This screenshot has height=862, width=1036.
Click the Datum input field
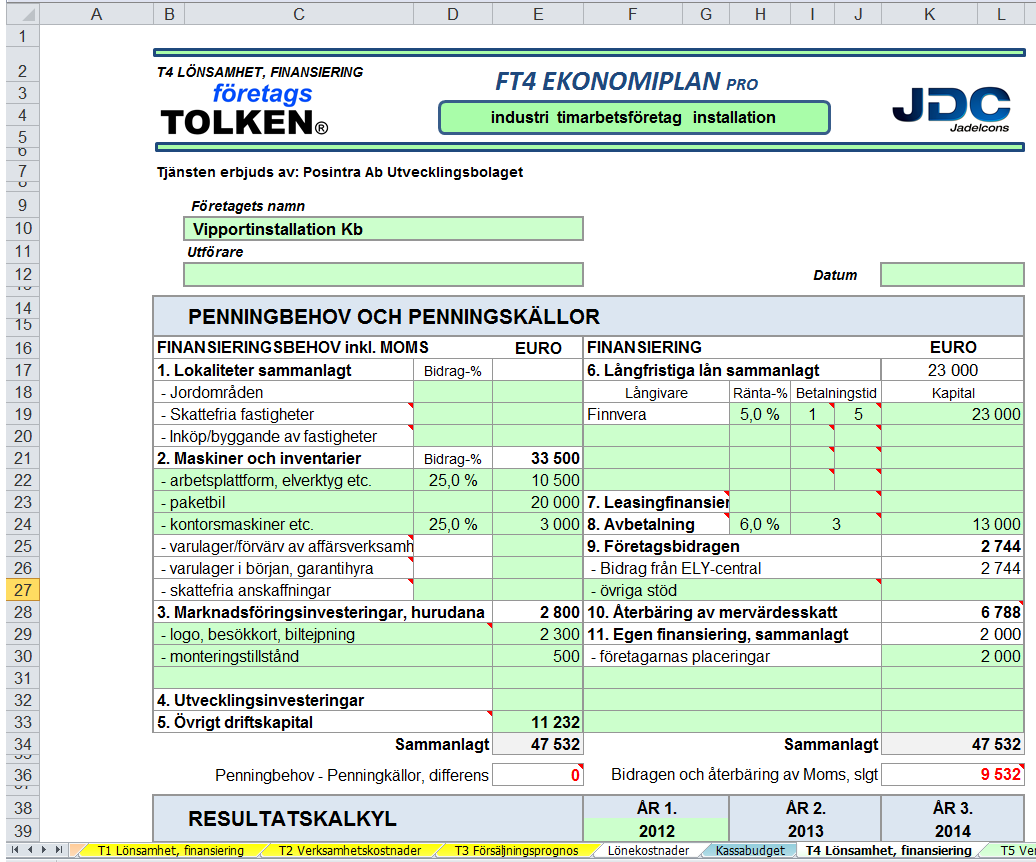click(x=952, y=274)
